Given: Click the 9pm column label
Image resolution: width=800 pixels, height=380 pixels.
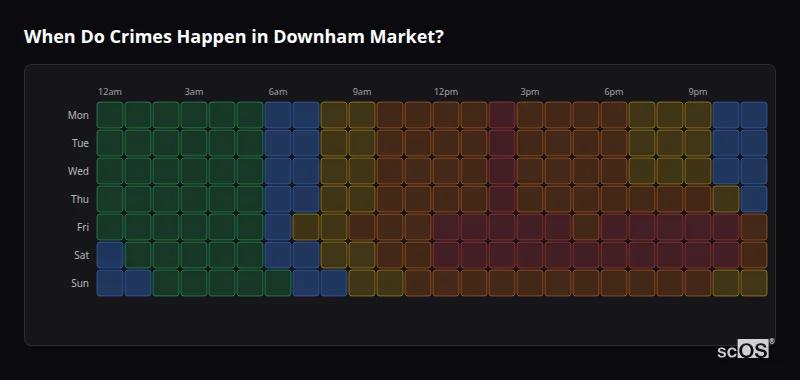Looking at the screenshot, I should pyautogui.click(x=698, y=92).
